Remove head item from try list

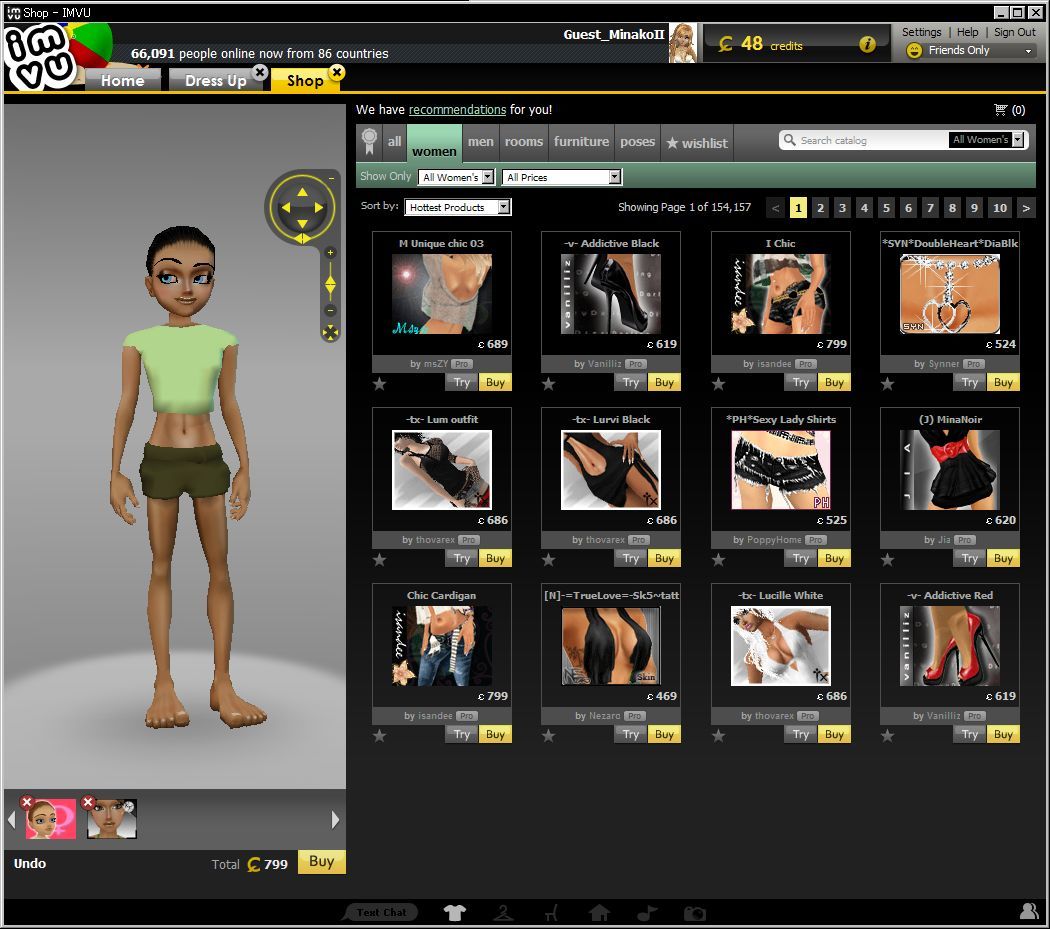pos(88,802)
